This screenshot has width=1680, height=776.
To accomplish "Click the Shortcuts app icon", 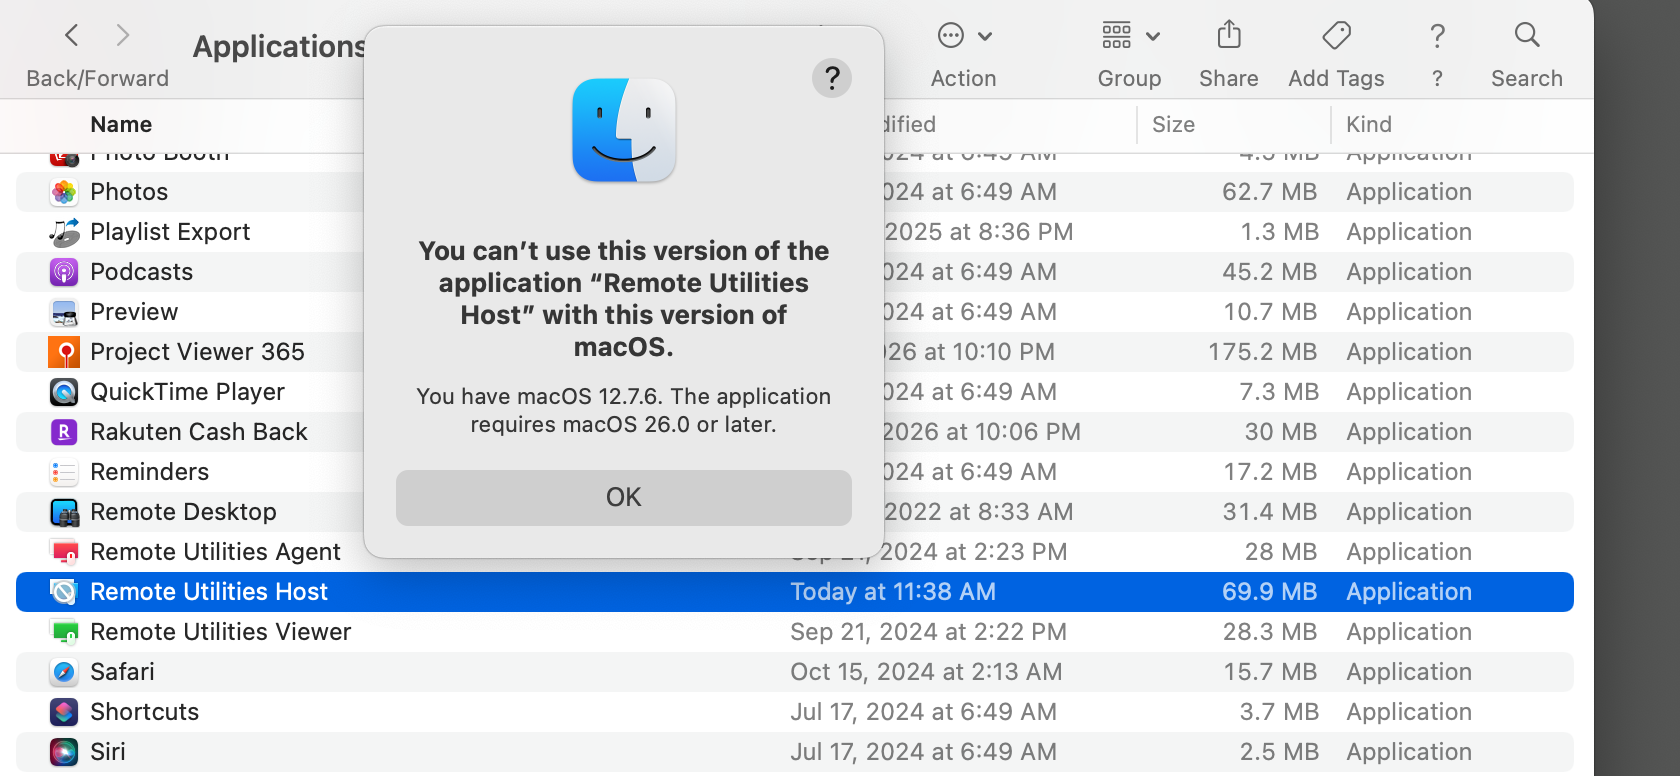I will click(x=64, y=712).
